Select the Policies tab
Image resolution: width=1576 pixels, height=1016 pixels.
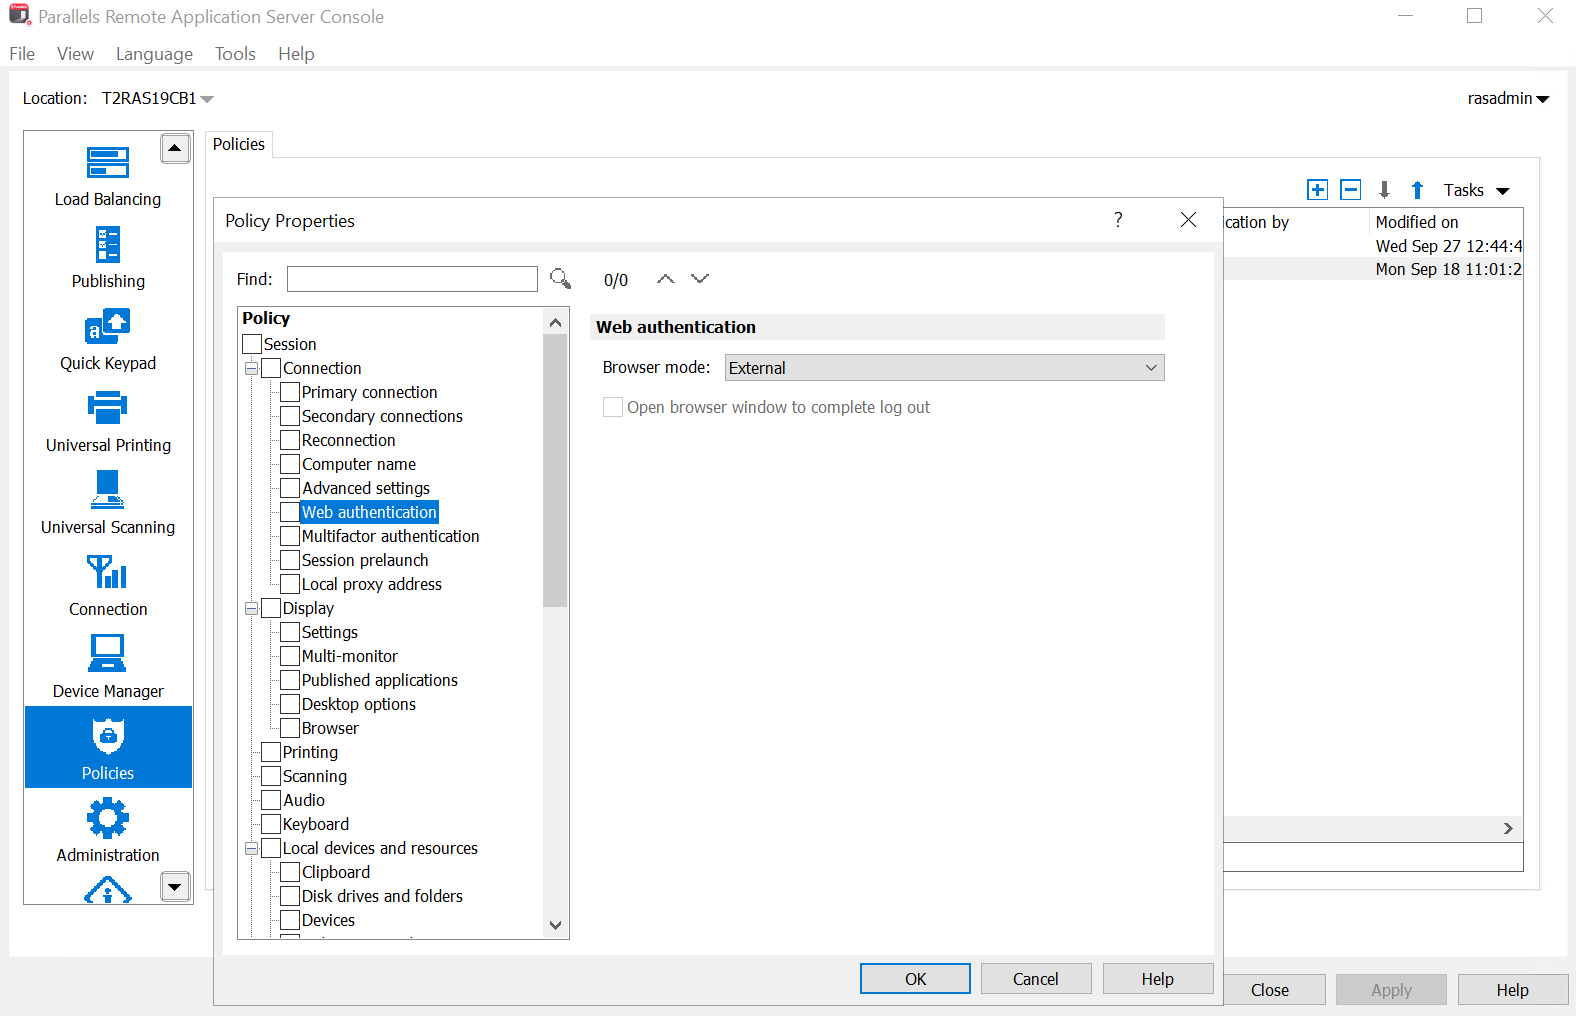239,144
